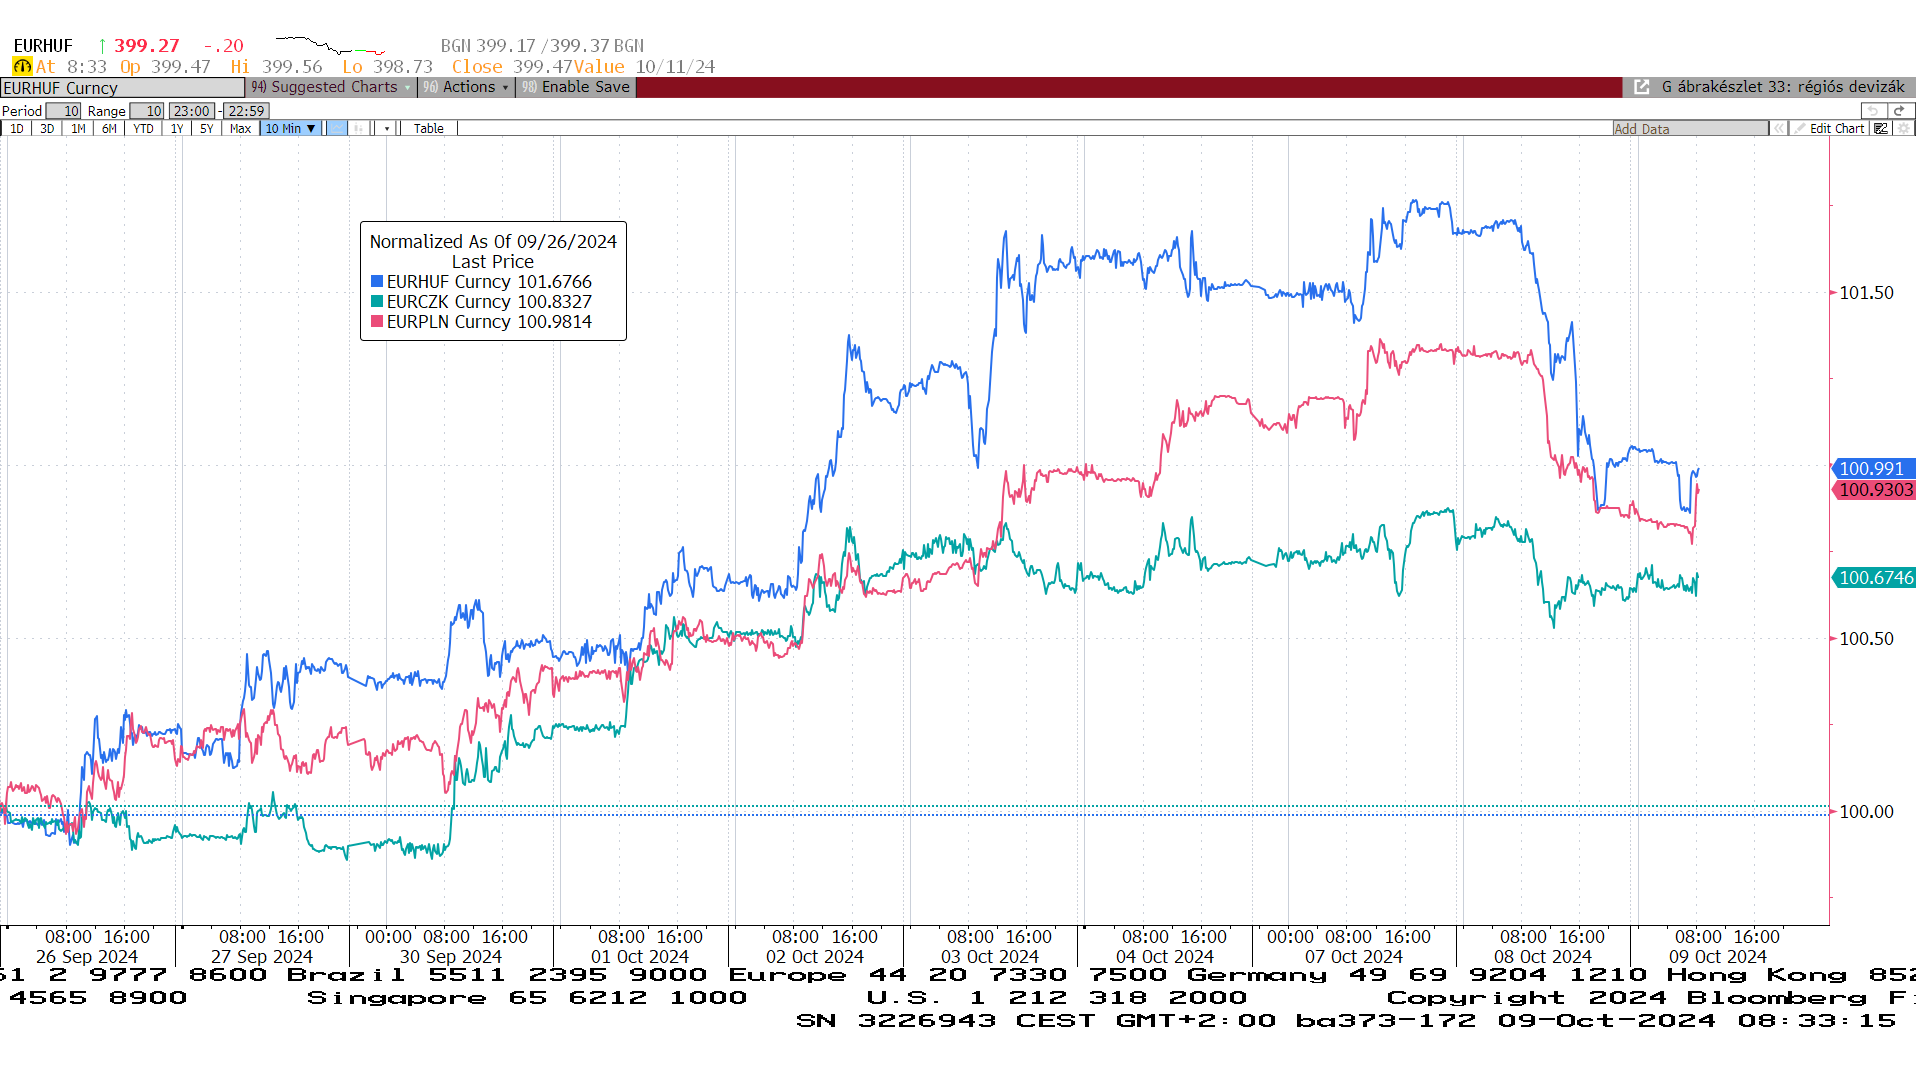Click the Add Data input field
The height and width of the screenshot is (1076, 1916).
1690,128
